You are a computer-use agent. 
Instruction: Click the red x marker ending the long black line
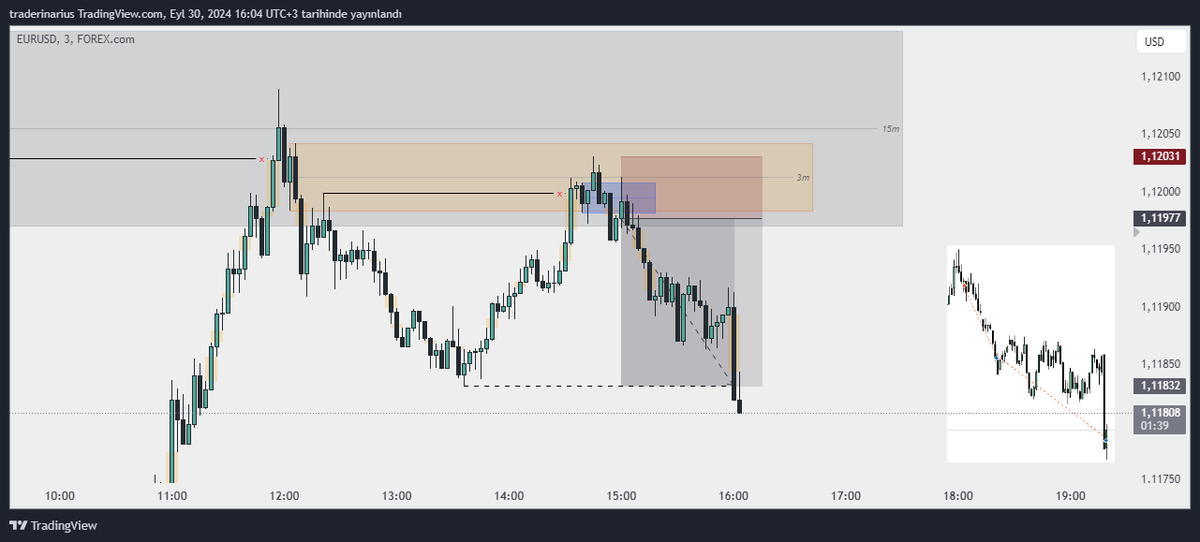(x=262, y=159)
